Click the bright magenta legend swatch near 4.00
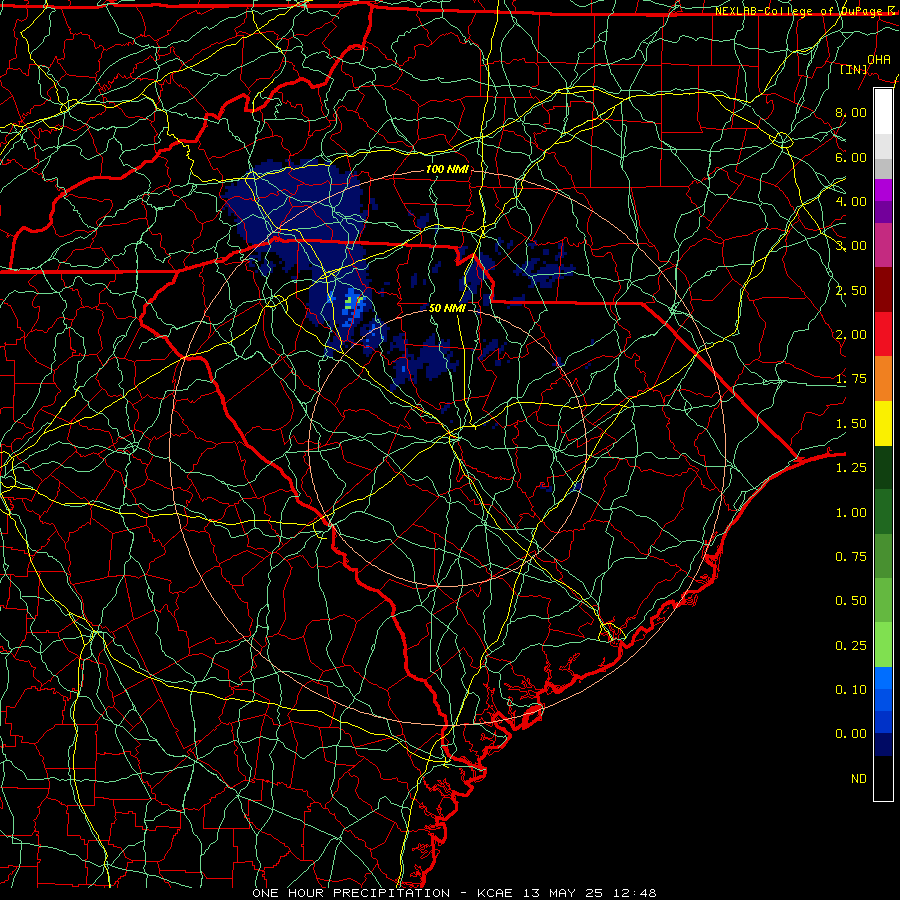The image size is (900, 900). click(x=883, y=190)
